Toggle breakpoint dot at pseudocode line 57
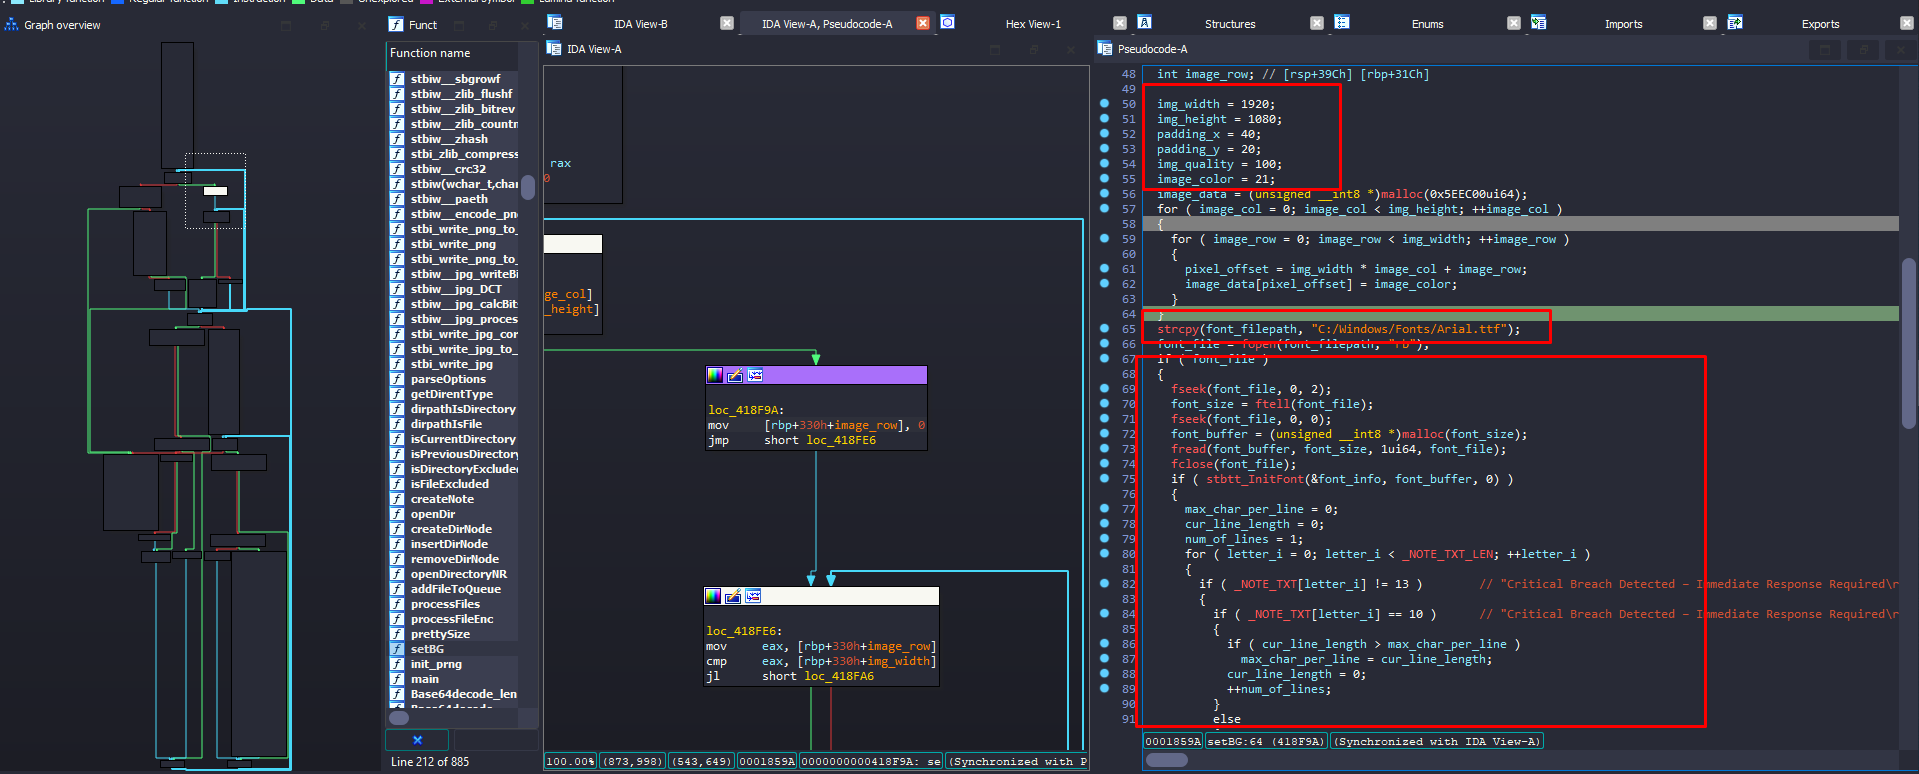Viewport: 1919px width, 774px height. [1104, 208]
